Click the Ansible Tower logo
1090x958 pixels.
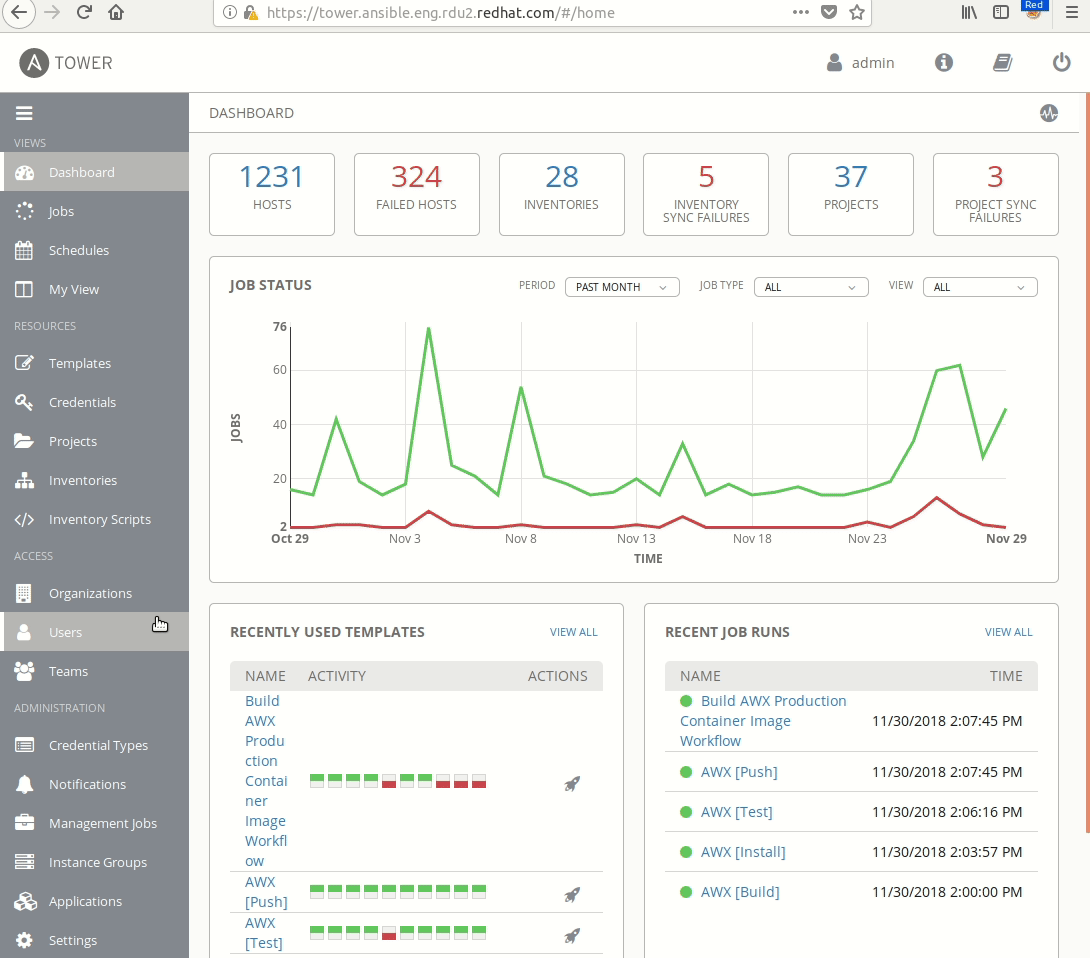coord(66,63)
